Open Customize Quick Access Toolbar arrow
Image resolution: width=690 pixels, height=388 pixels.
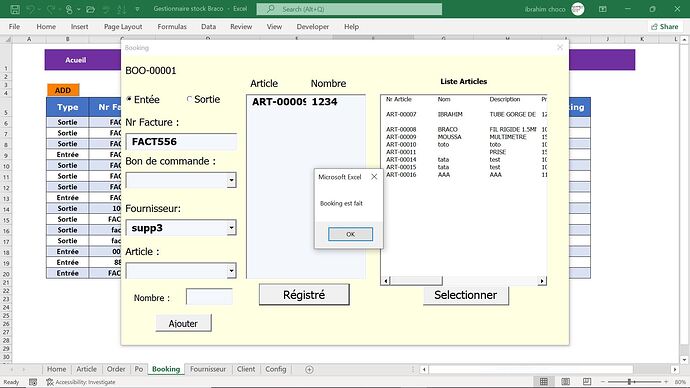tap(137, 9)
